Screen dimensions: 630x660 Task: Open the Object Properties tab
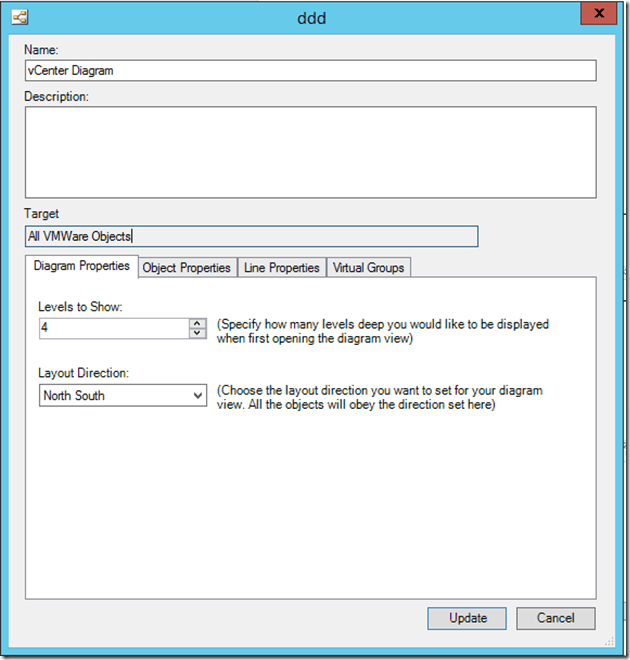click(x=187, y=268)
